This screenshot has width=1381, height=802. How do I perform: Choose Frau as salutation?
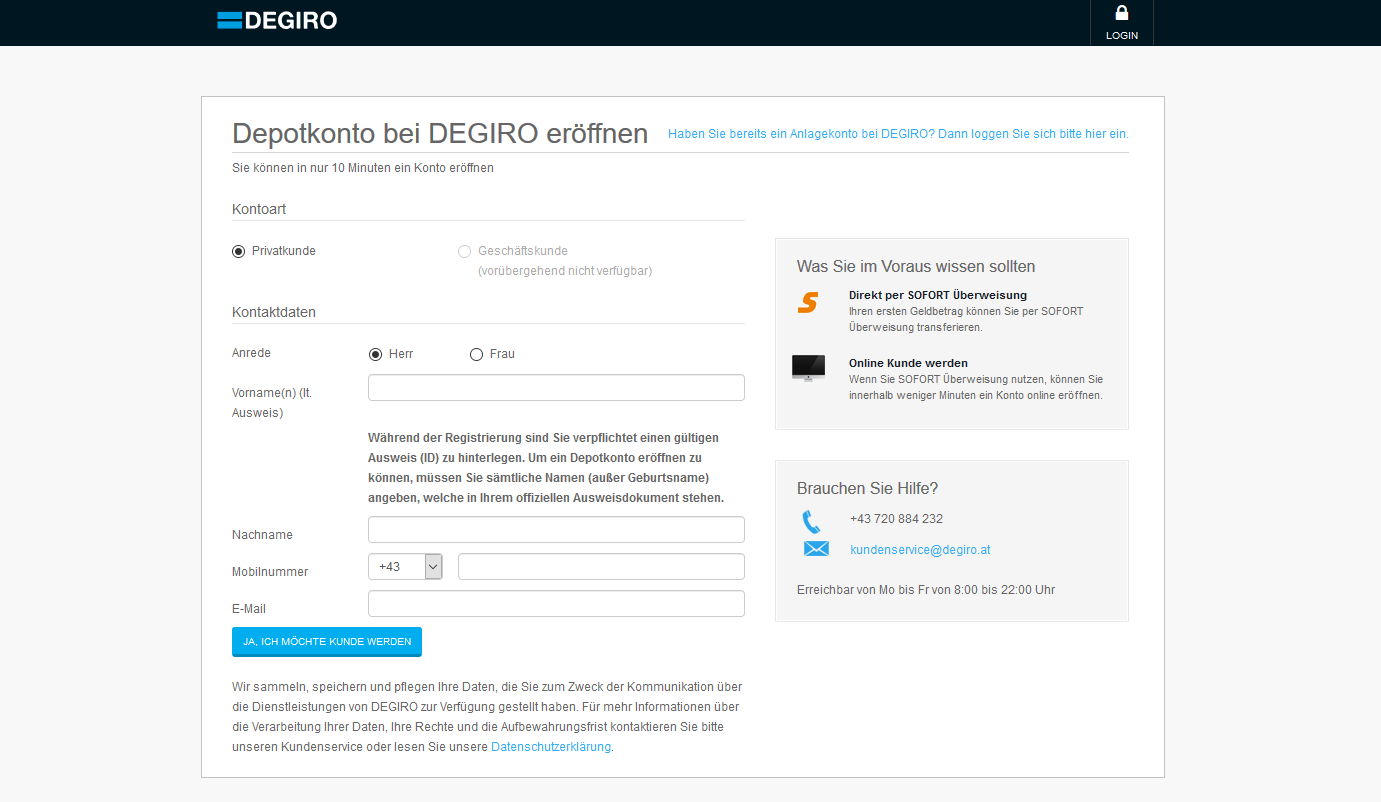476,354
